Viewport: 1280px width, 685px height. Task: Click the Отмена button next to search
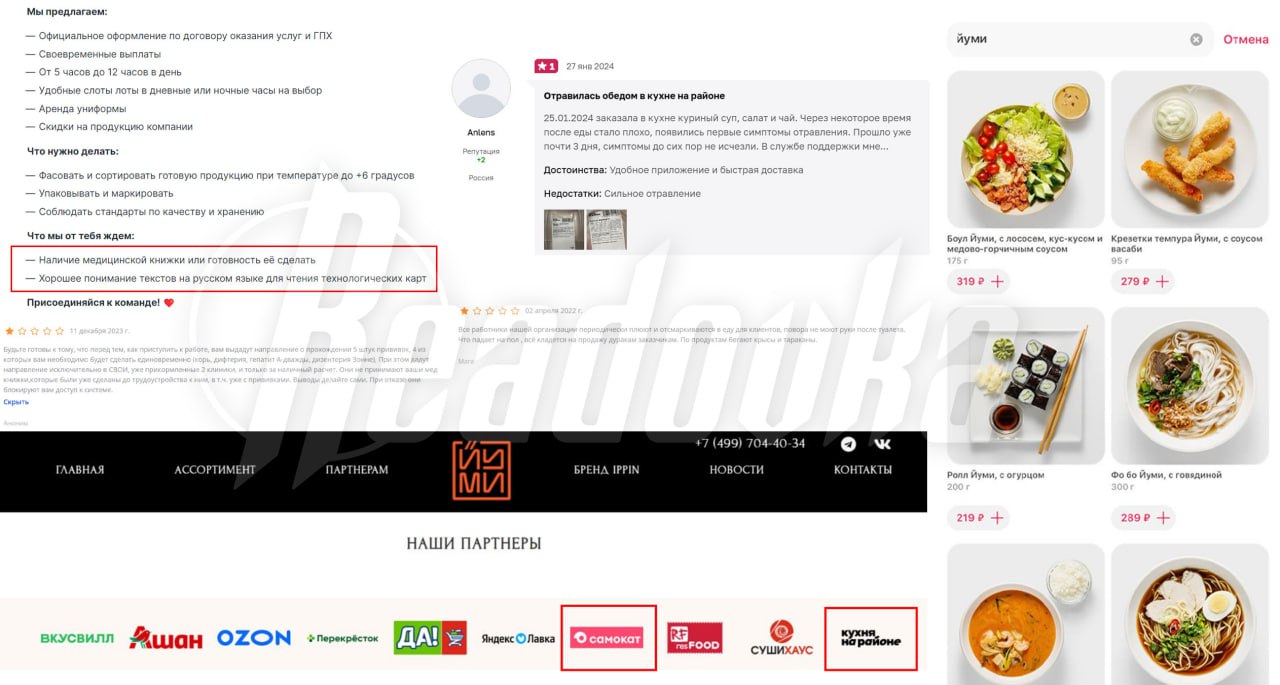(1246, 40)
